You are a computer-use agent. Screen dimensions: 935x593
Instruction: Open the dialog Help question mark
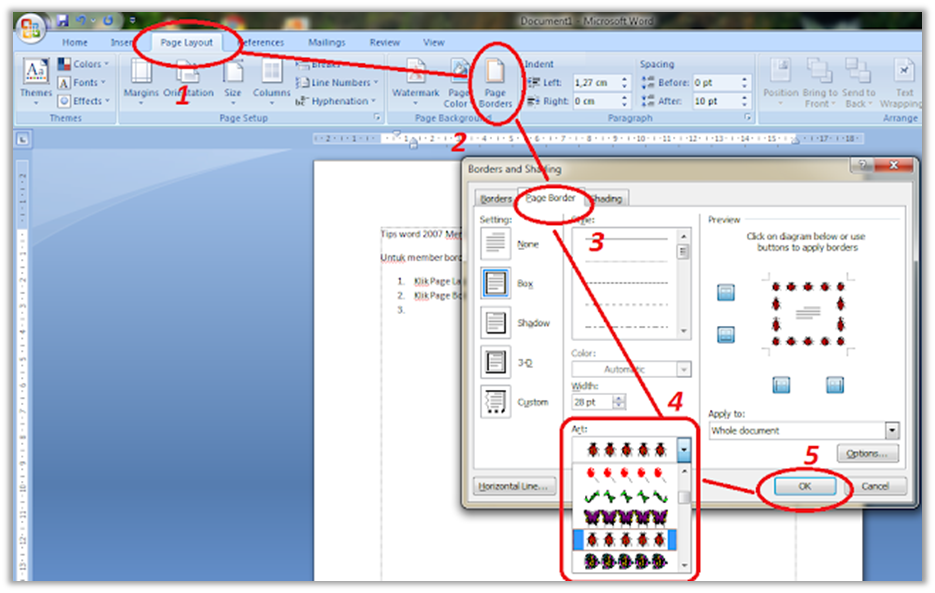point(862,165)
